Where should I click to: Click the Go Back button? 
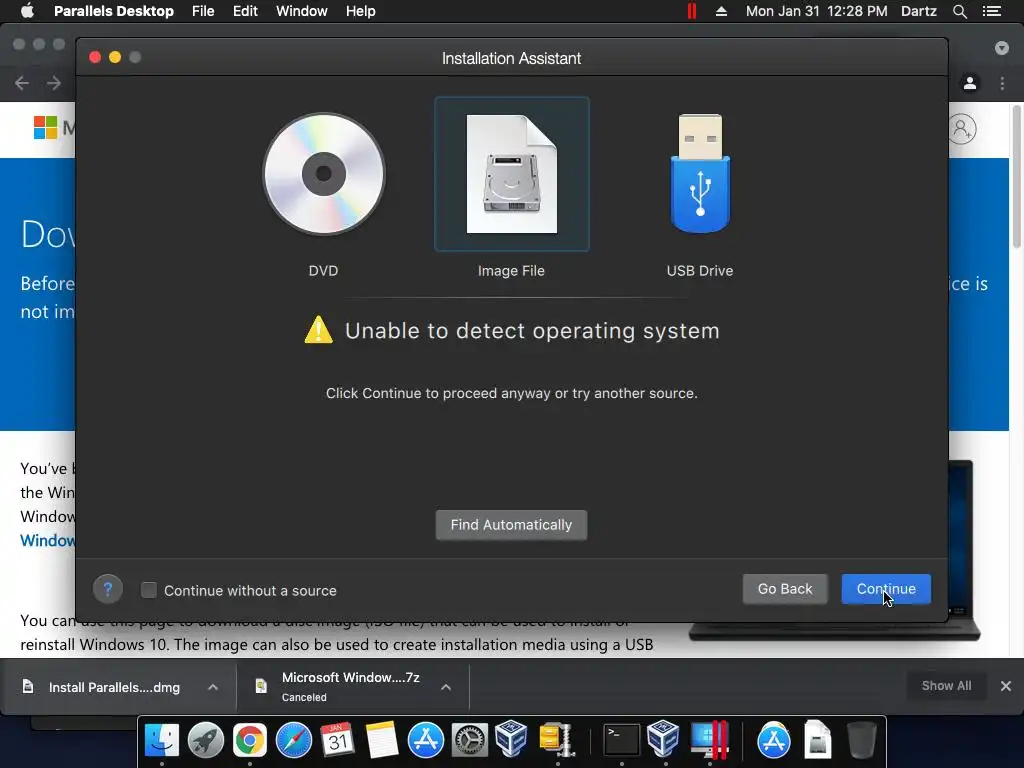pos(785,589)
